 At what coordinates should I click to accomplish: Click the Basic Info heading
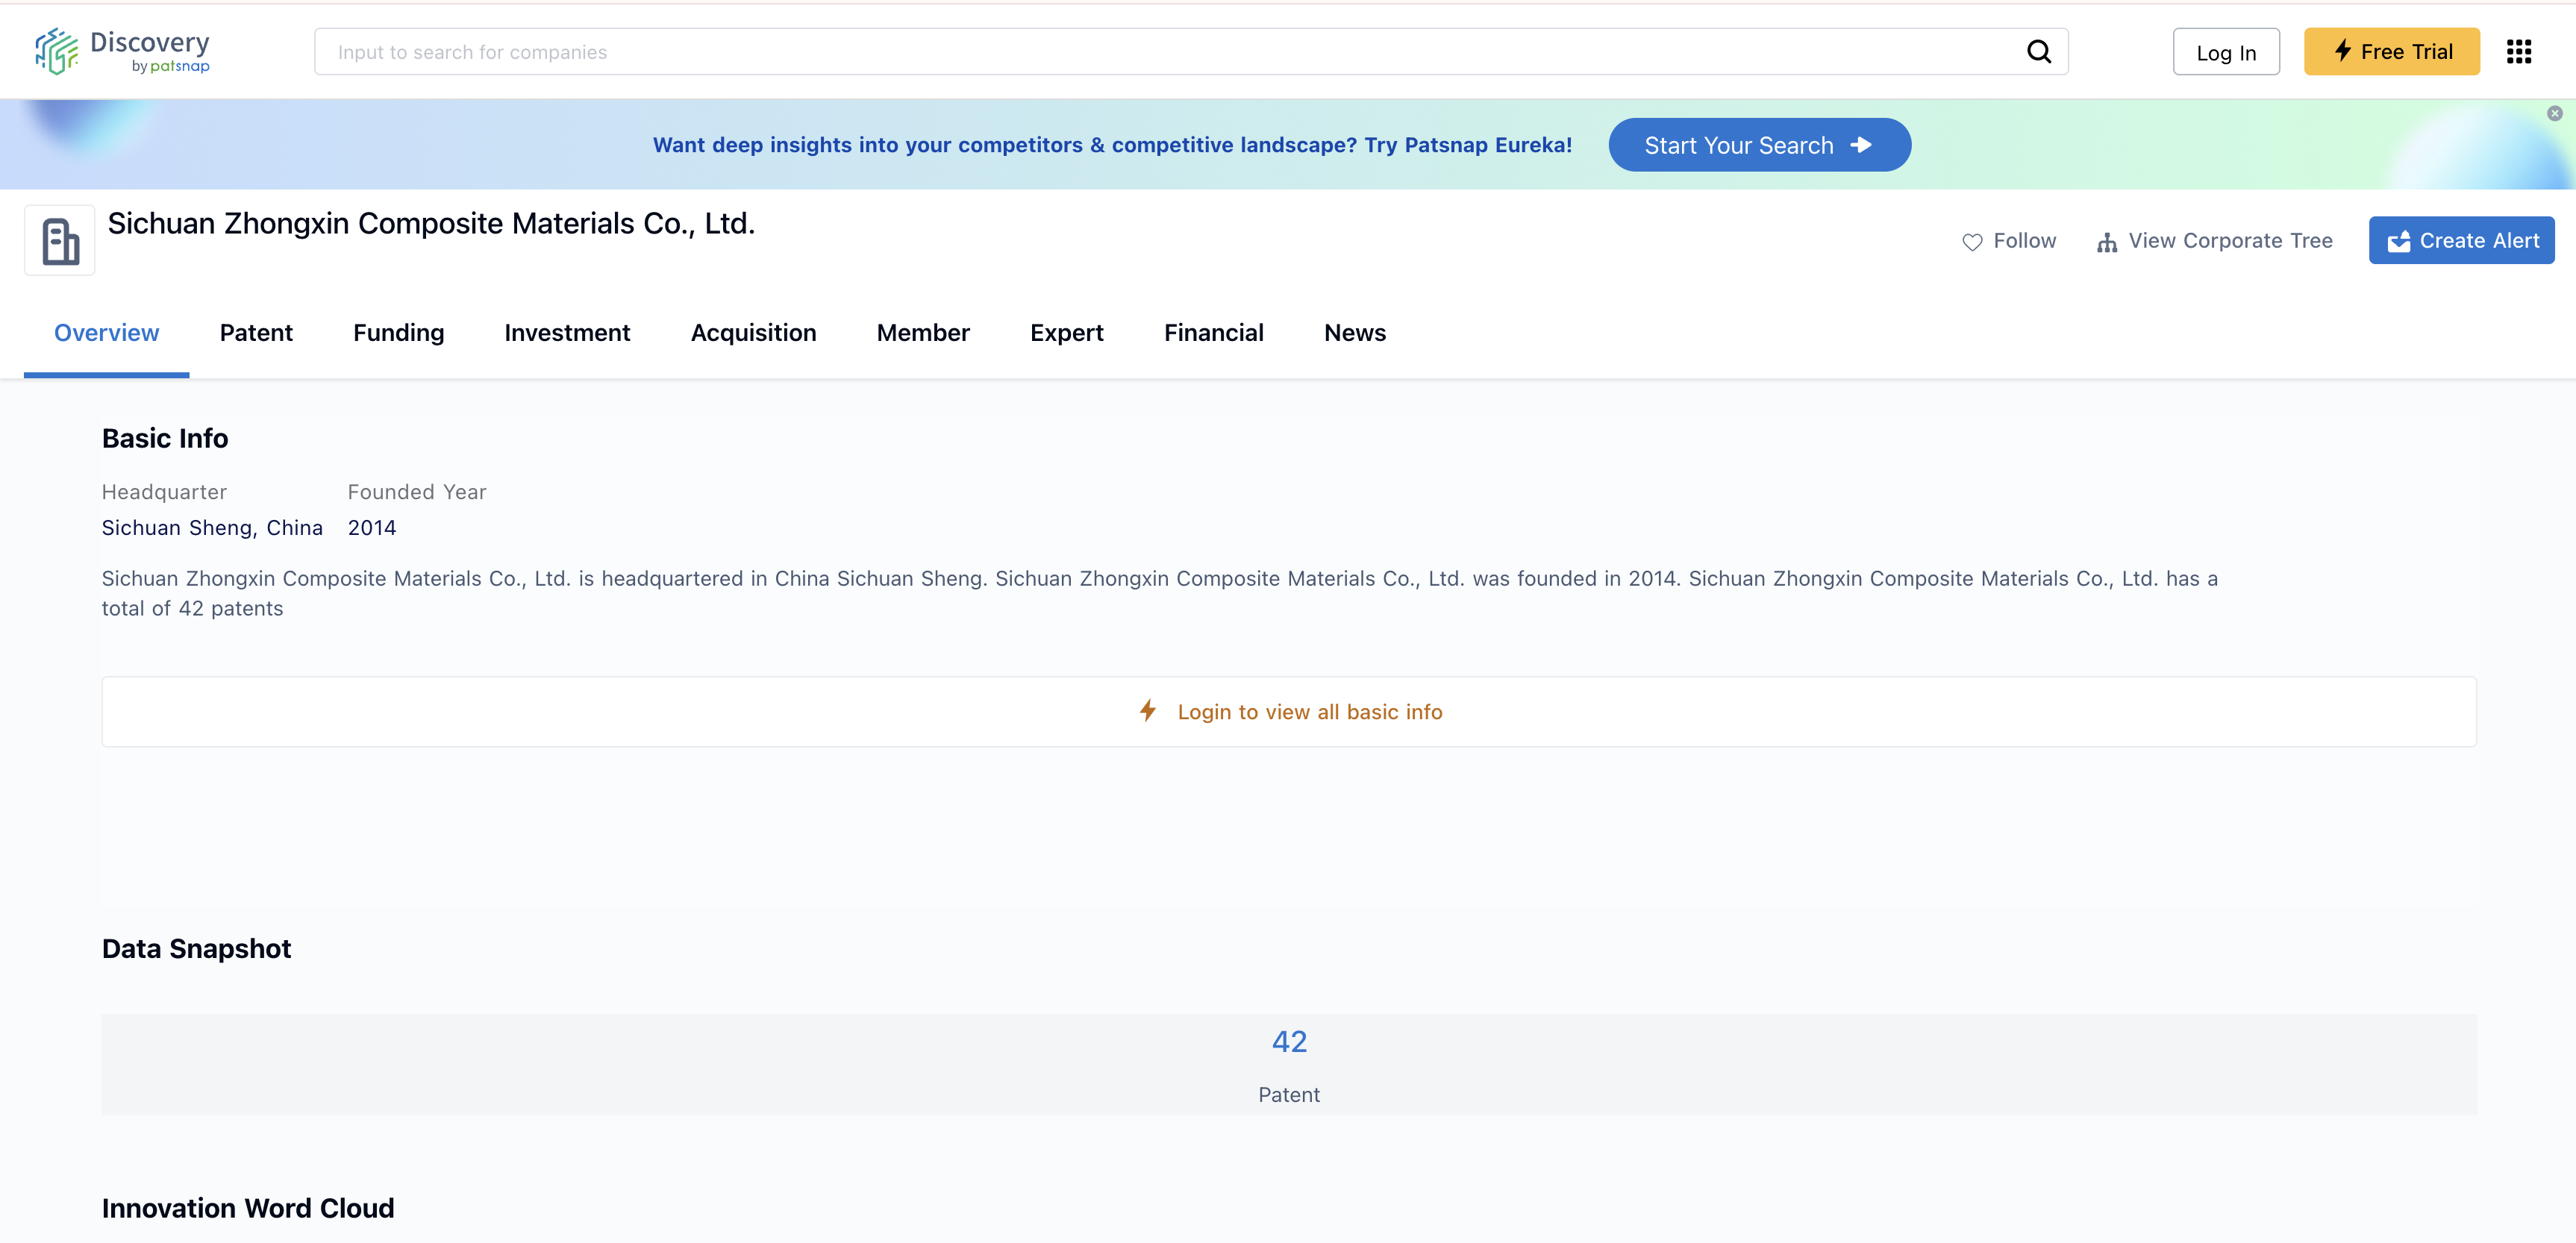[165, 439]
